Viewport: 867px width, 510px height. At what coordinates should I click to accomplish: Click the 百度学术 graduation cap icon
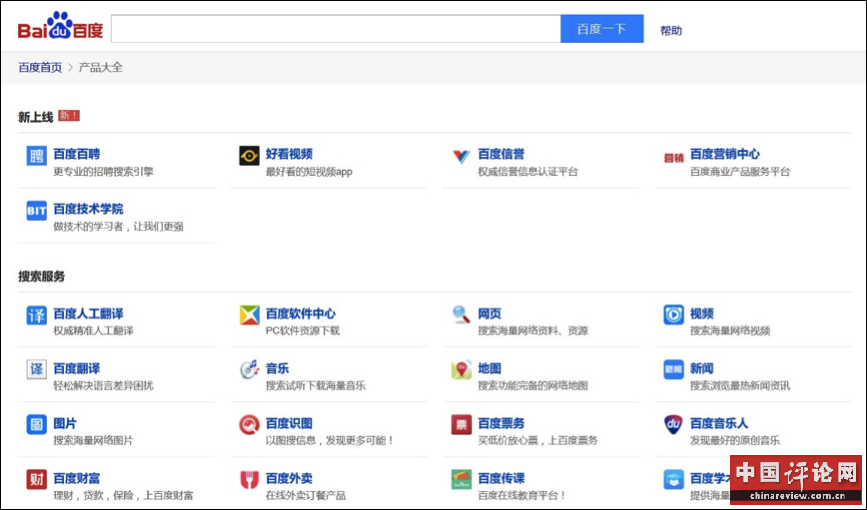(x=673, y=479)
